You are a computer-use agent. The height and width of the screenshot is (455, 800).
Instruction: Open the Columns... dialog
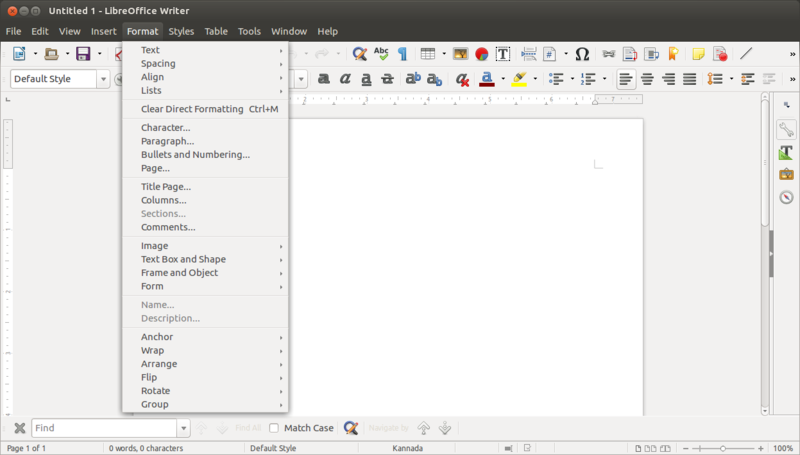(205, 200)
